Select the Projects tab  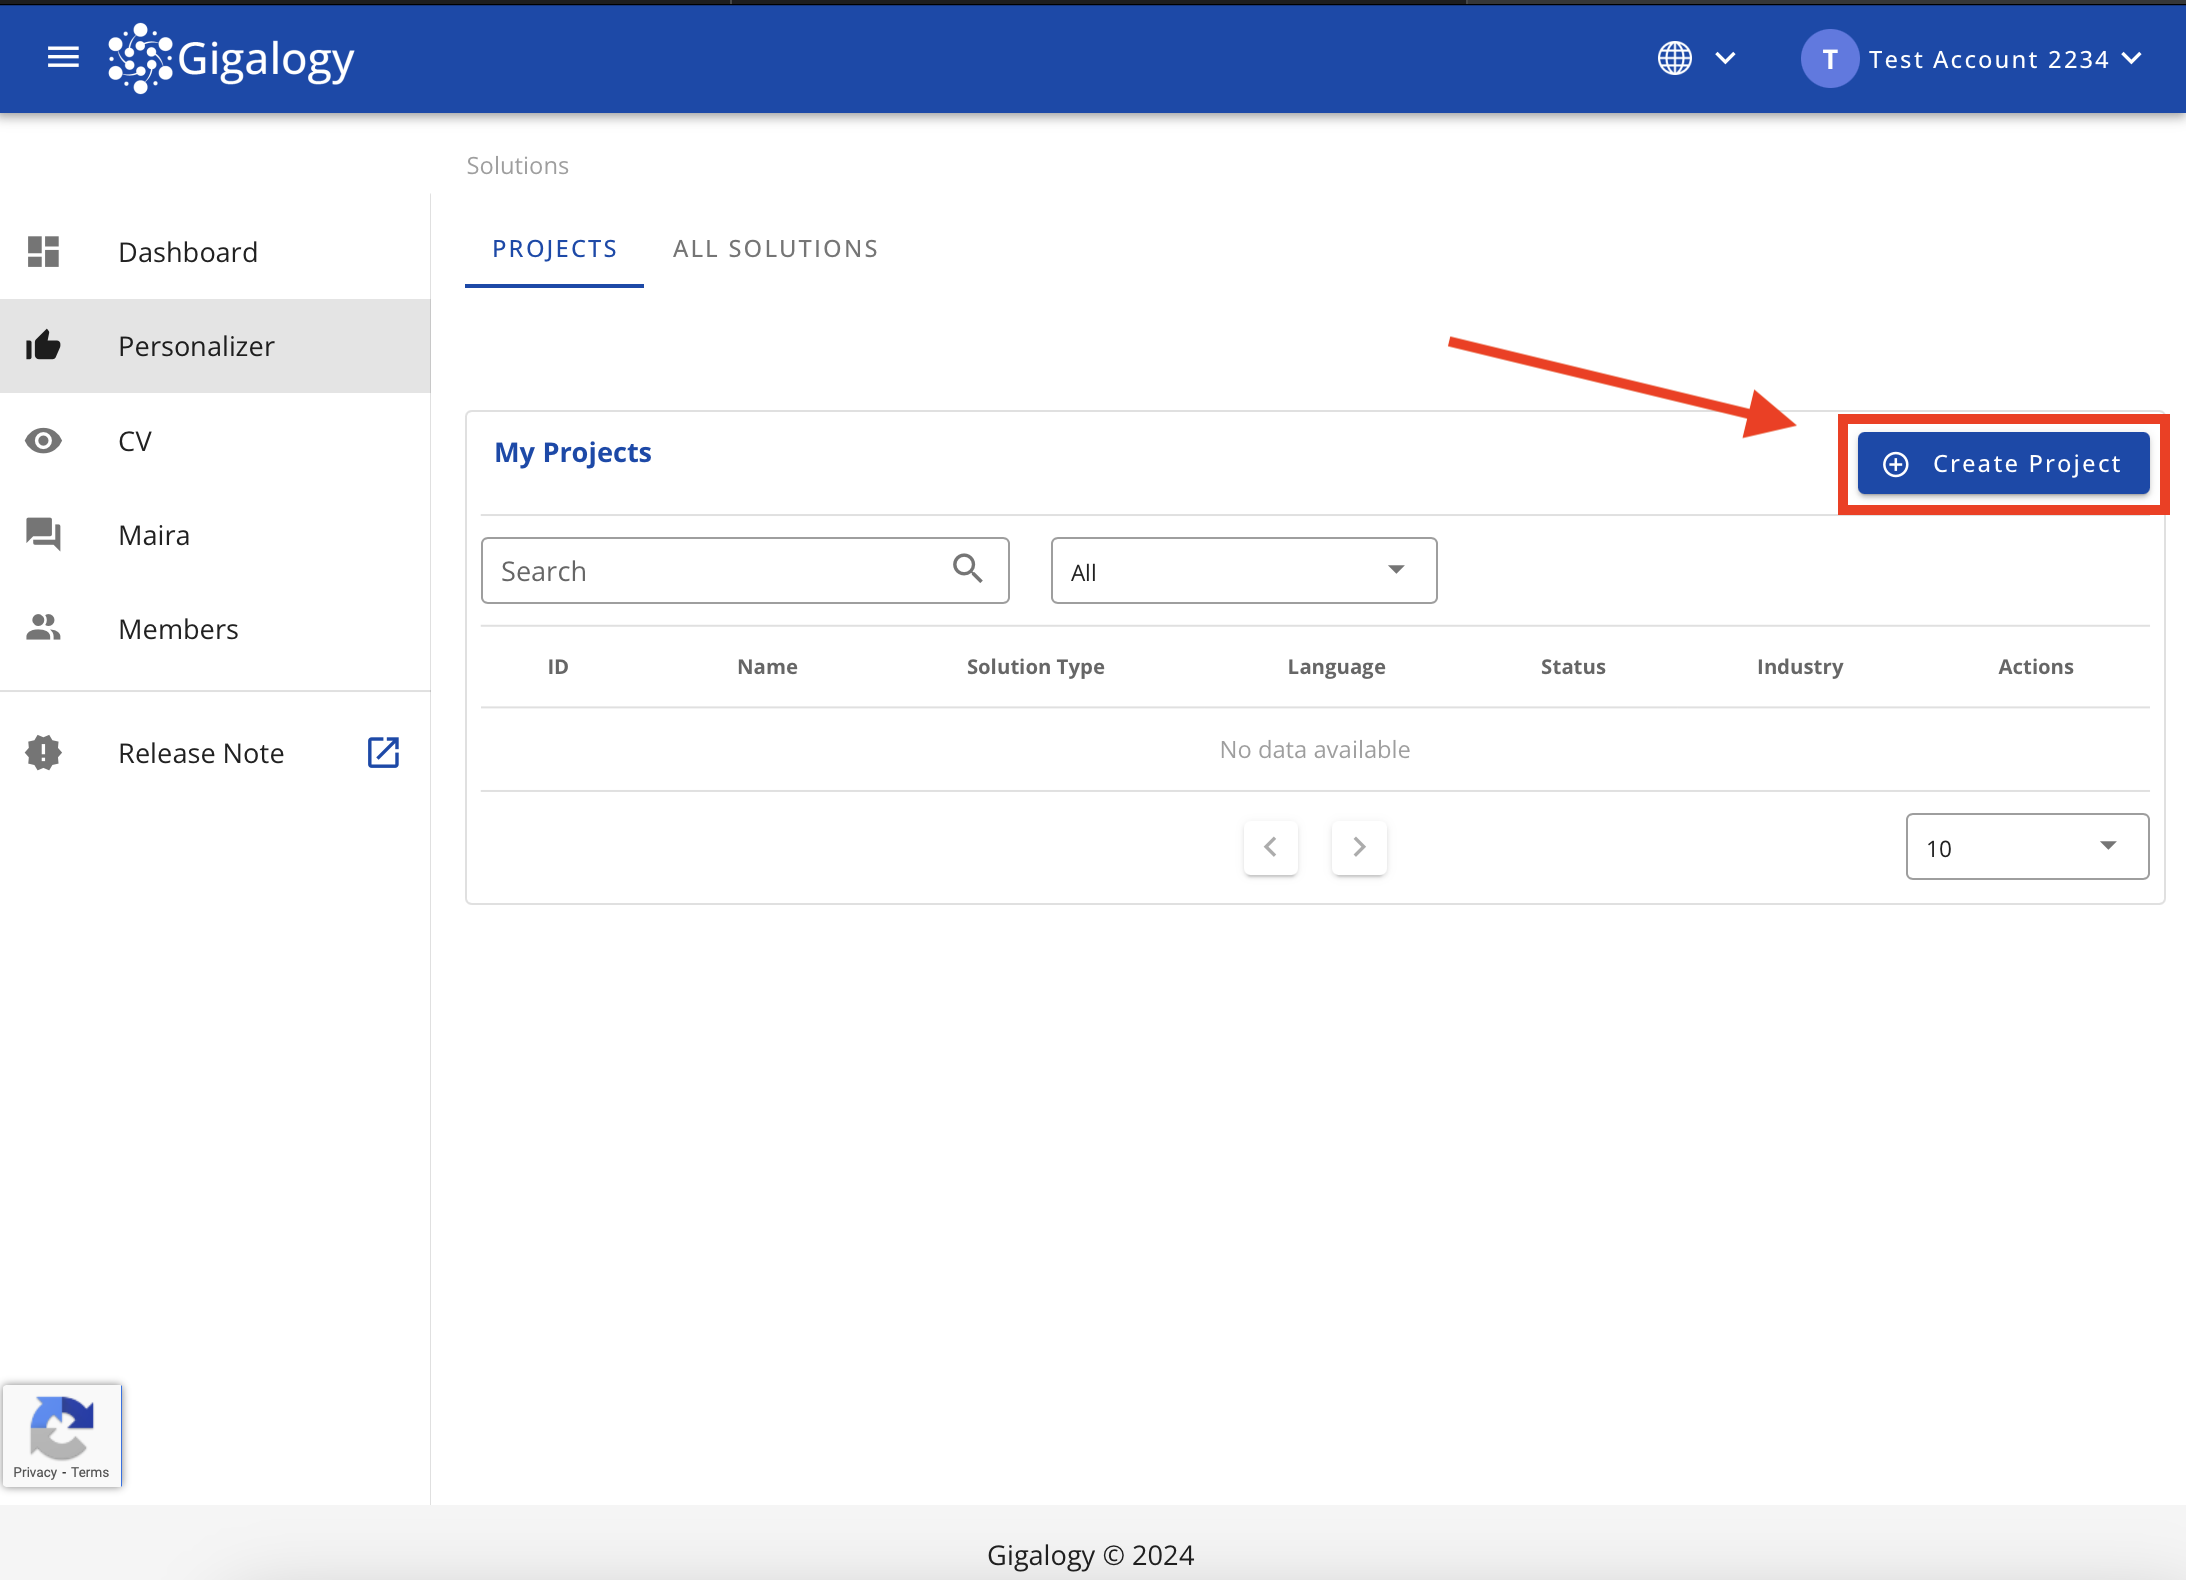554,249
